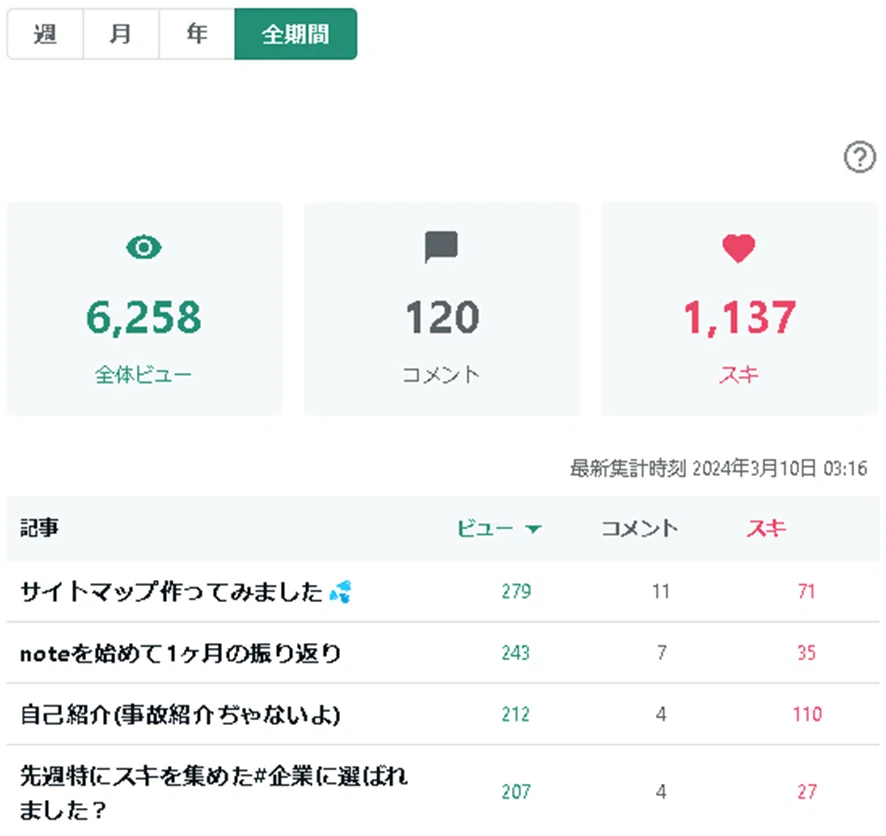
Task: Switch to the 月 period tab
Action: (x=121, y=34)
